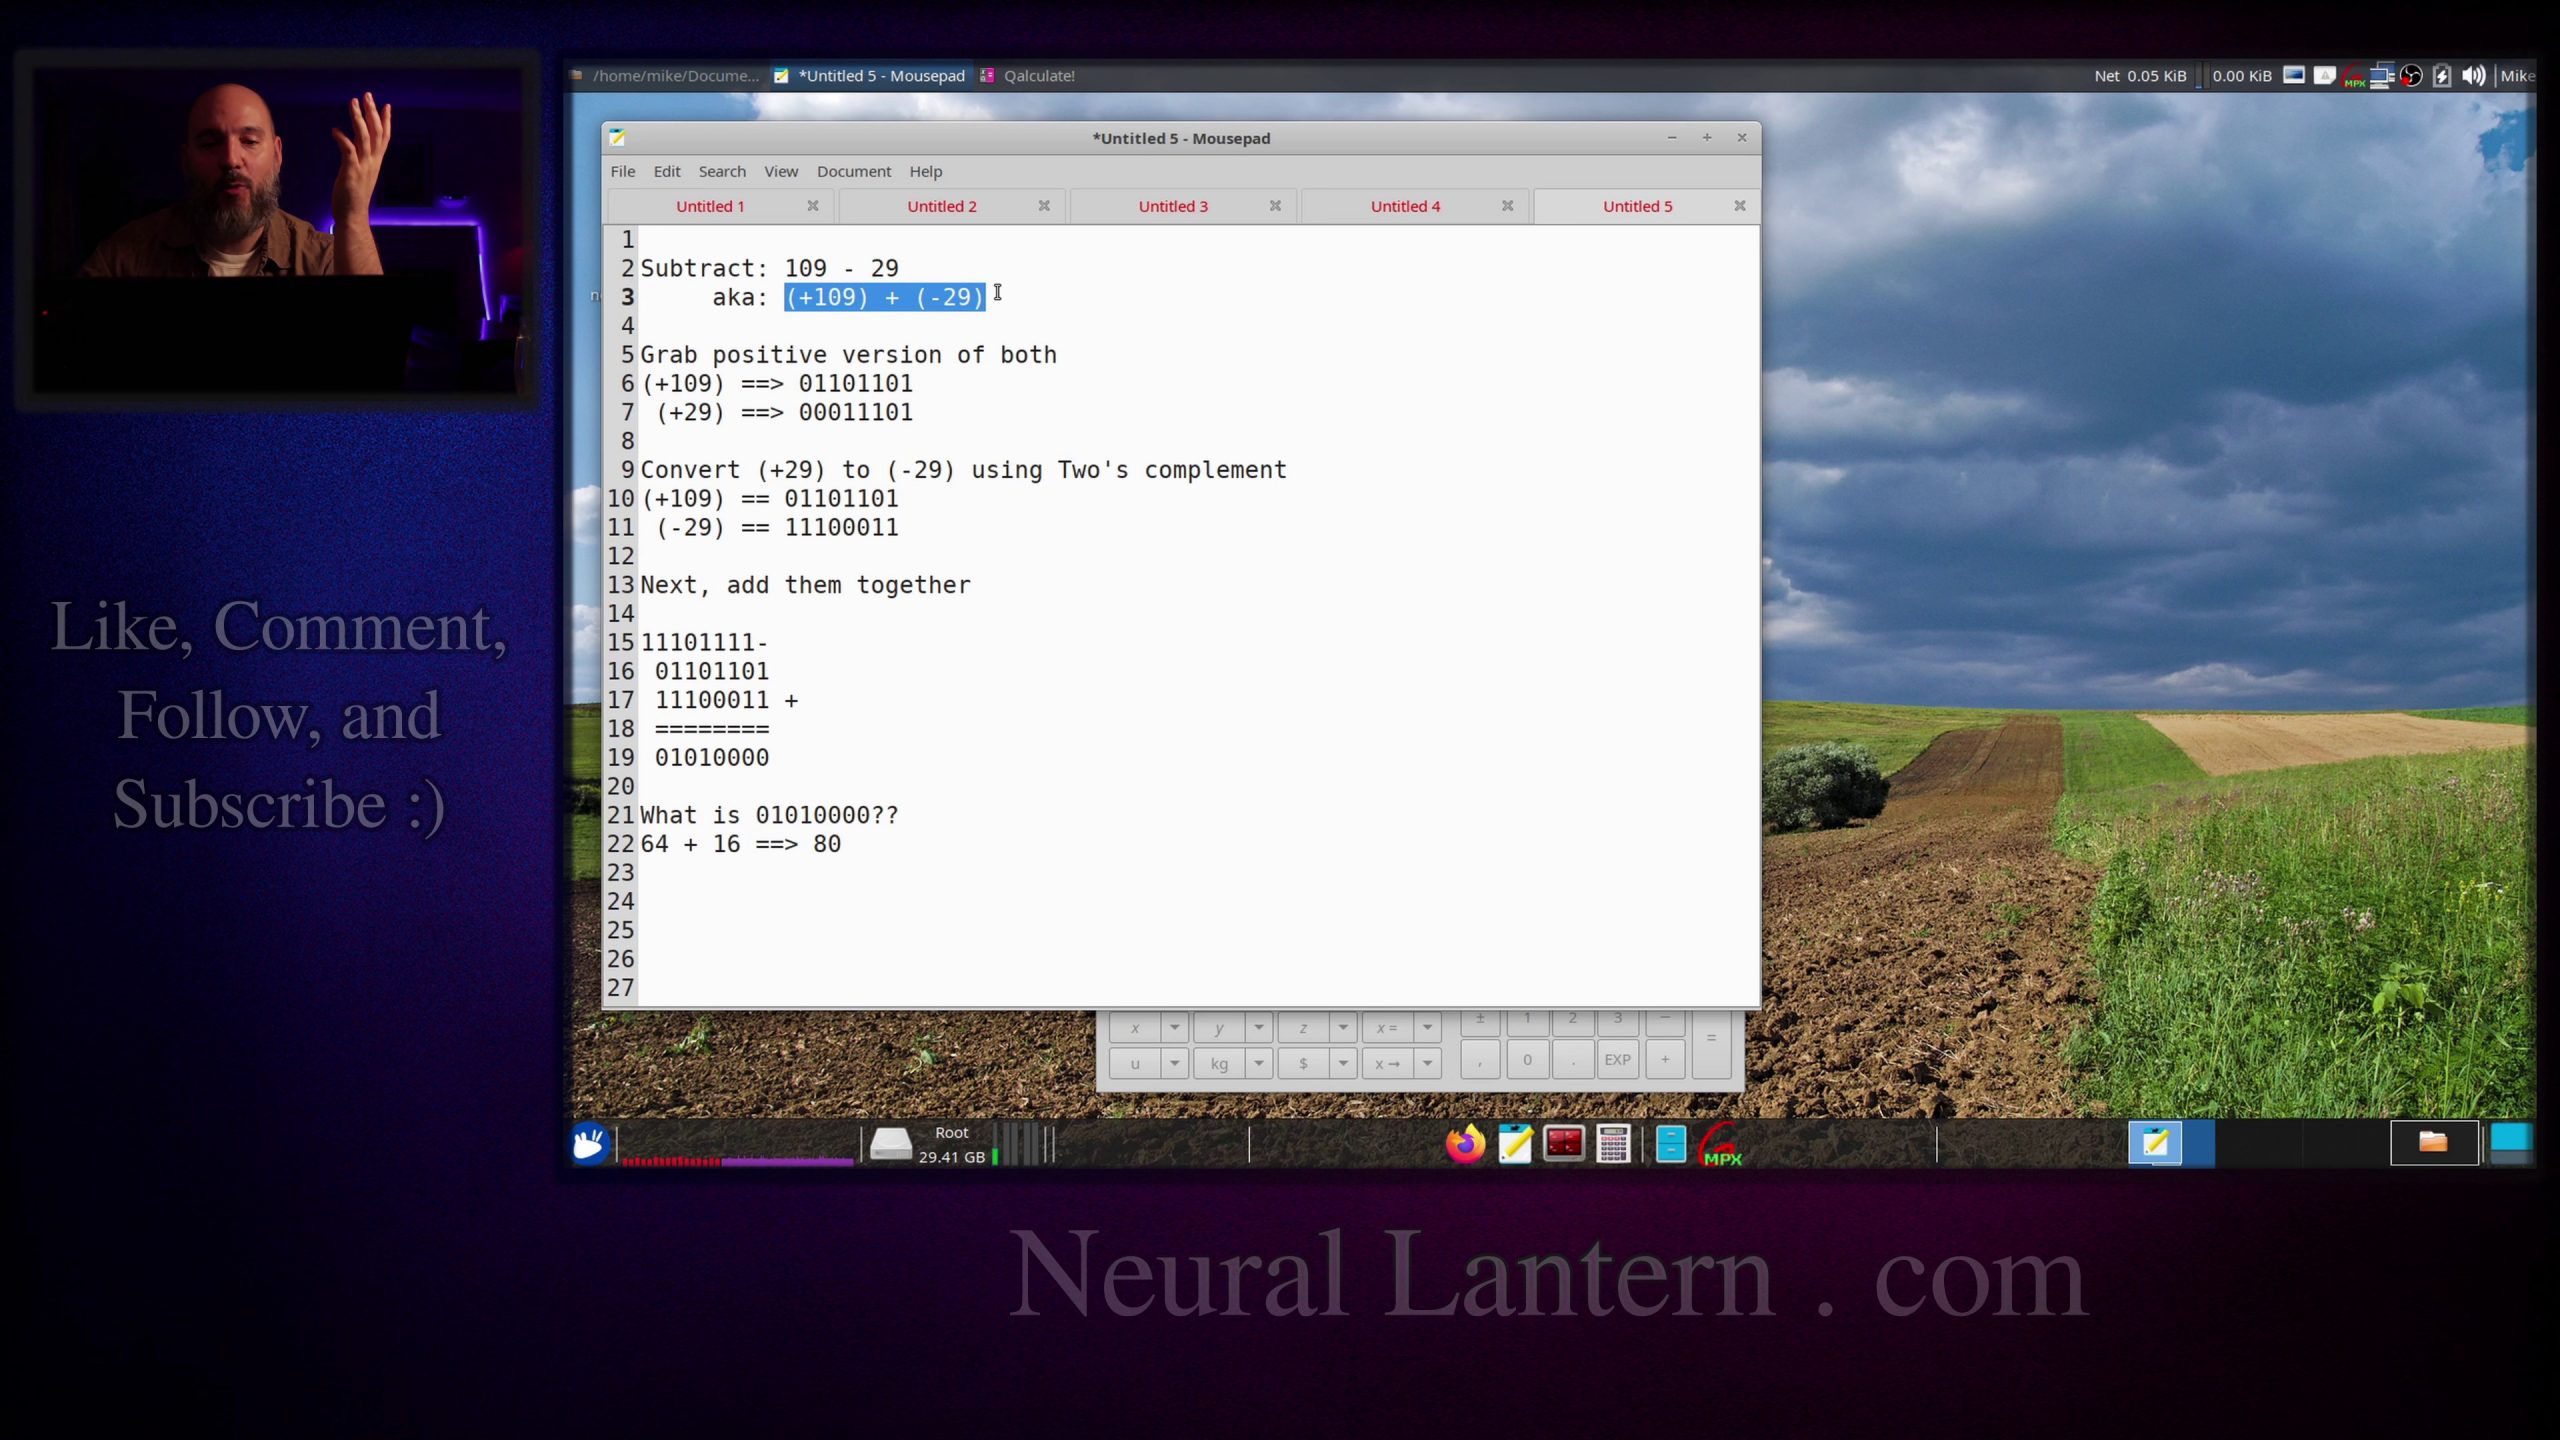Switch to the Untitled 3 tab
This screenshot has height=1440, width=2560.
(1173, 206)
